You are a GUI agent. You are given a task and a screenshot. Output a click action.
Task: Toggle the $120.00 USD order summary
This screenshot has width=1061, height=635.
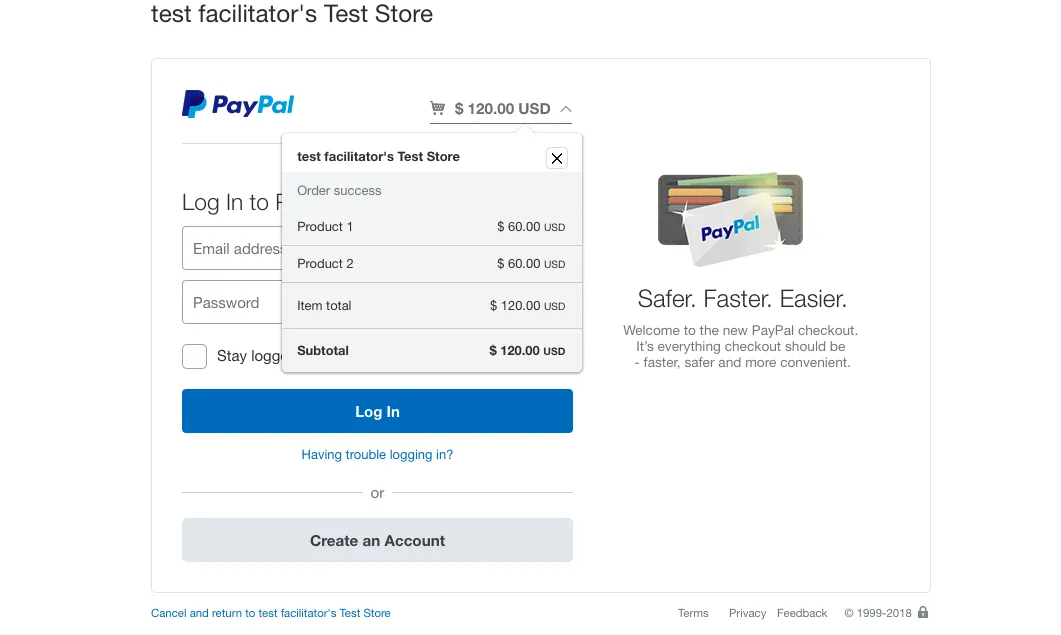pos(502,109)
